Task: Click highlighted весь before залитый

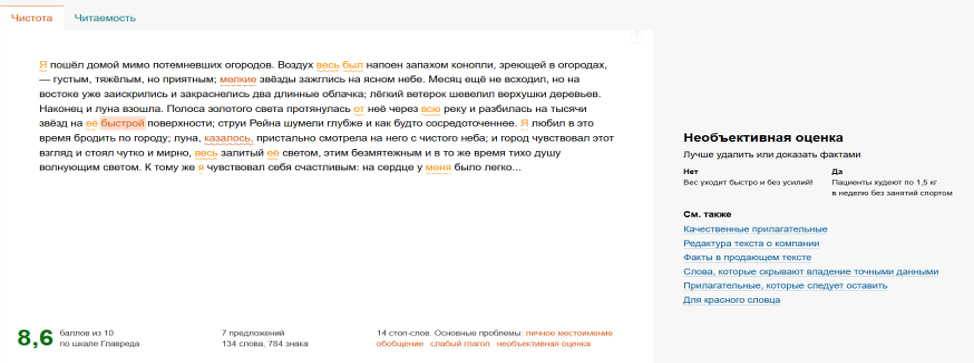Action: click(206, 152)
